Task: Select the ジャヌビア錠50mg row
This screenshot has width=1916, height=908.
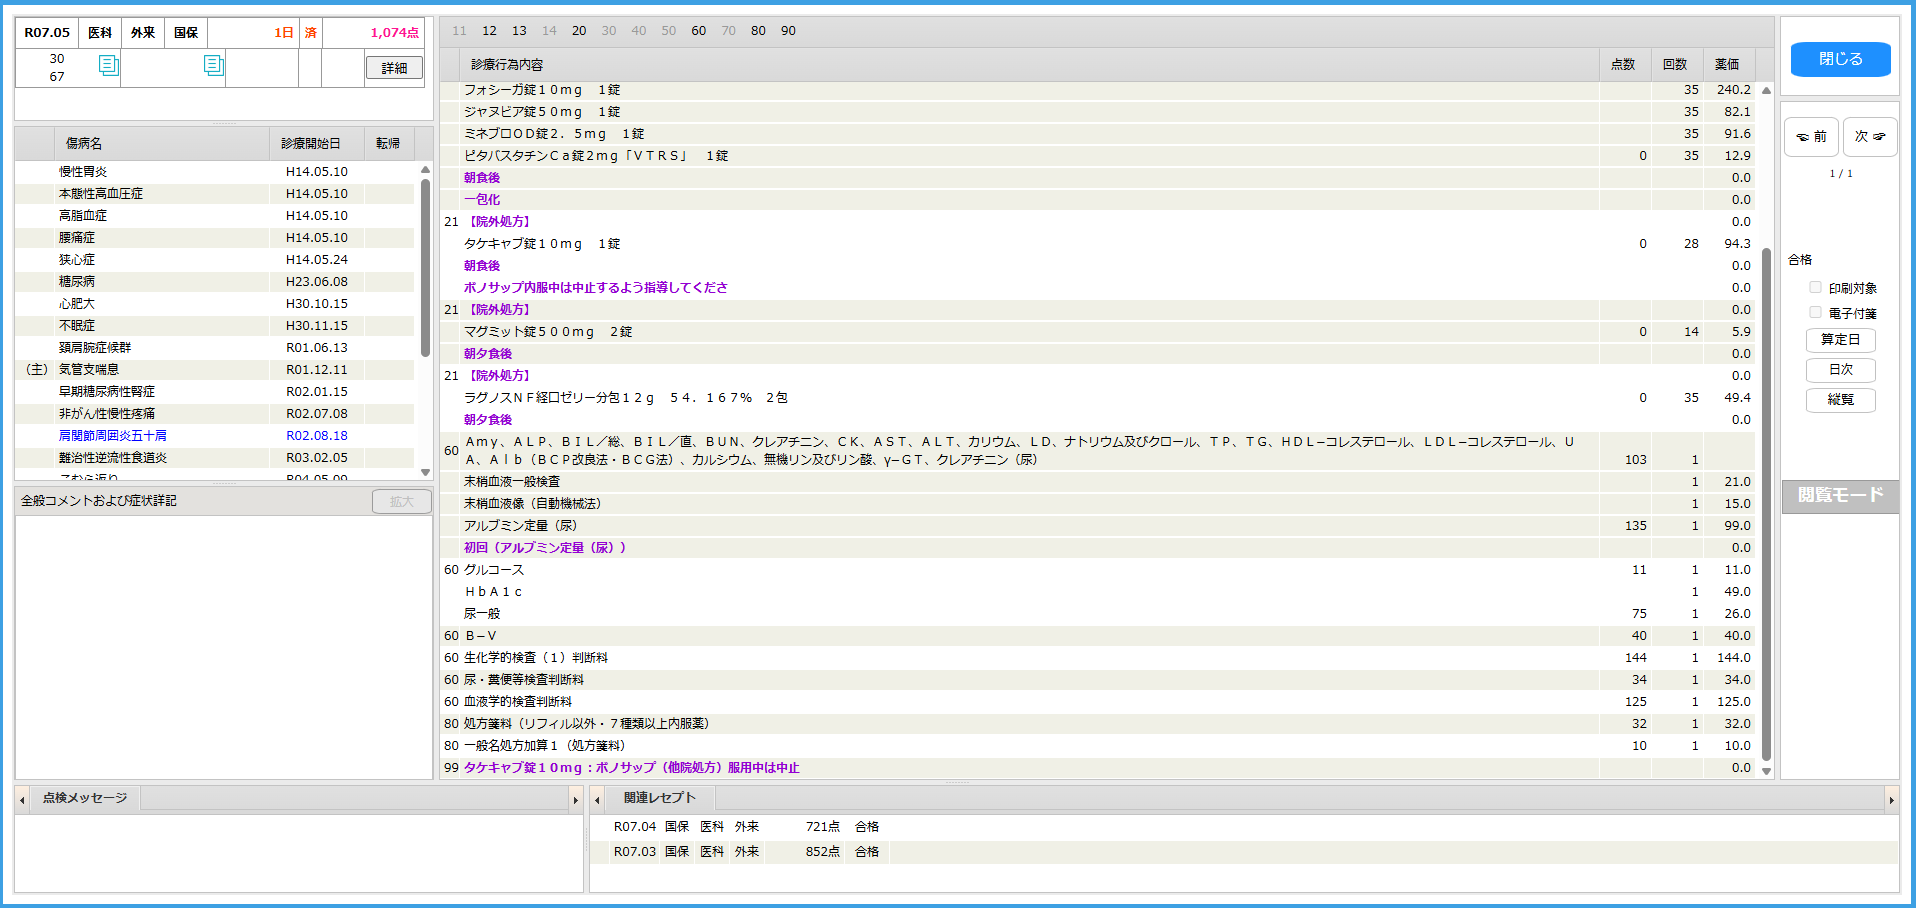Action: click(1097, 112)
